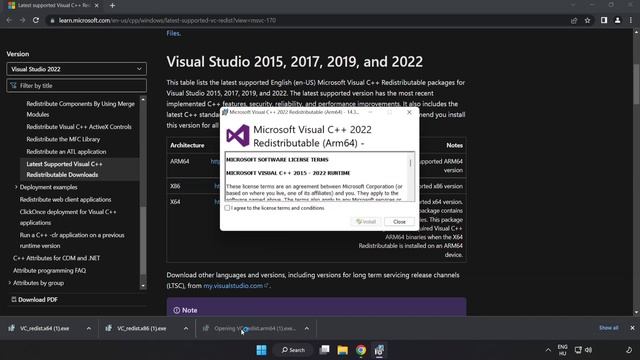Reload the page with the refresh icon
The image size is (640, 360).
36,20
